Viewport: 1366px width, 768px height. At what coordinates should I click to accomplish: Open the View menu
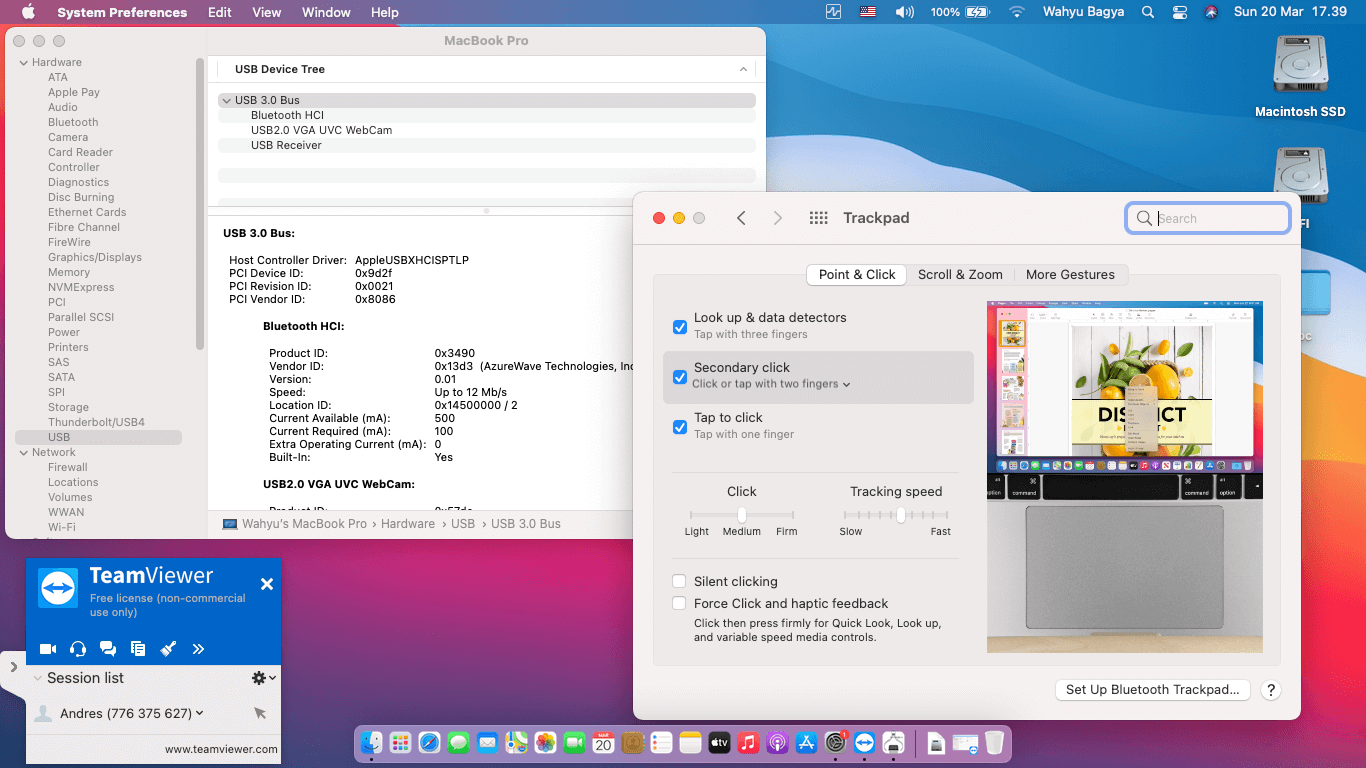pyautogui.click(x=267, y=12)
